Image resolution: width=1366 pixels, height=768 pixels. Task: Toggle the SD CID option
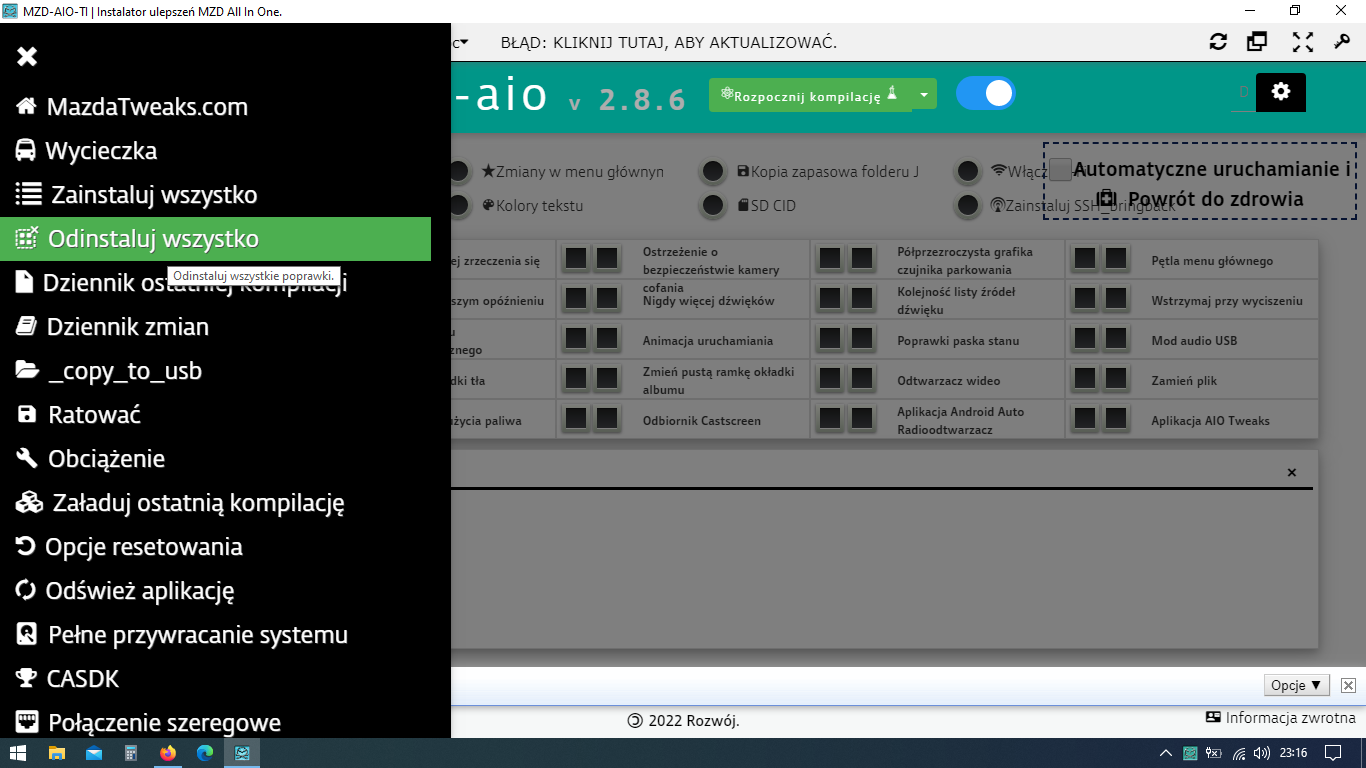click(x=712, y=206)
